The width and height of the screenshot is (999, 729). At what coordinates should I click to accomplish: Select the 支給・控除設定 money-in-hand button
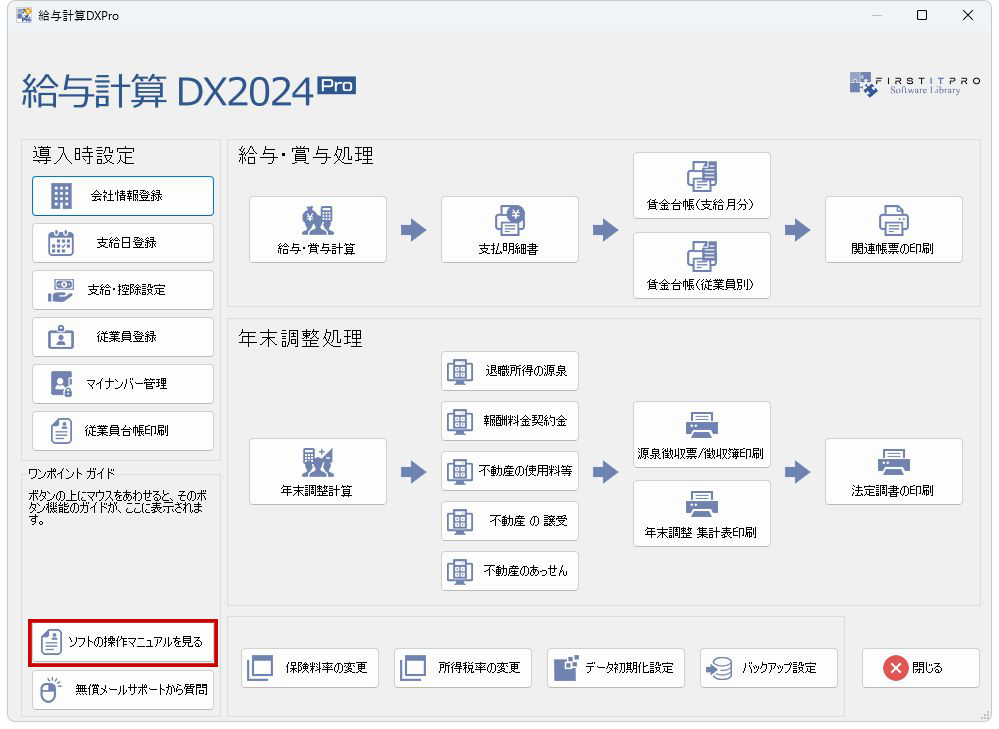click(x=122, y=290)
